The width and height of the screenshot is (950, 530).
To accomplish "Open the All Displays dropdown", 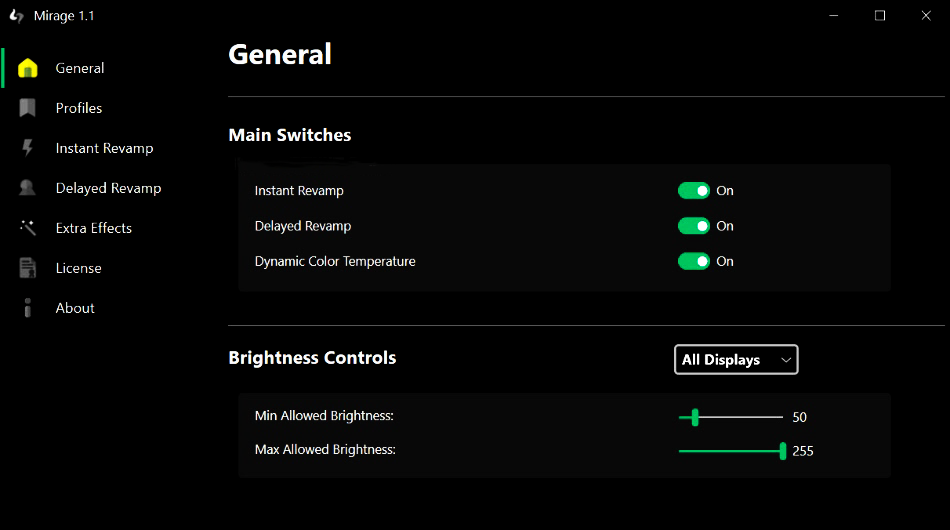I will click(x=736, y=360).
